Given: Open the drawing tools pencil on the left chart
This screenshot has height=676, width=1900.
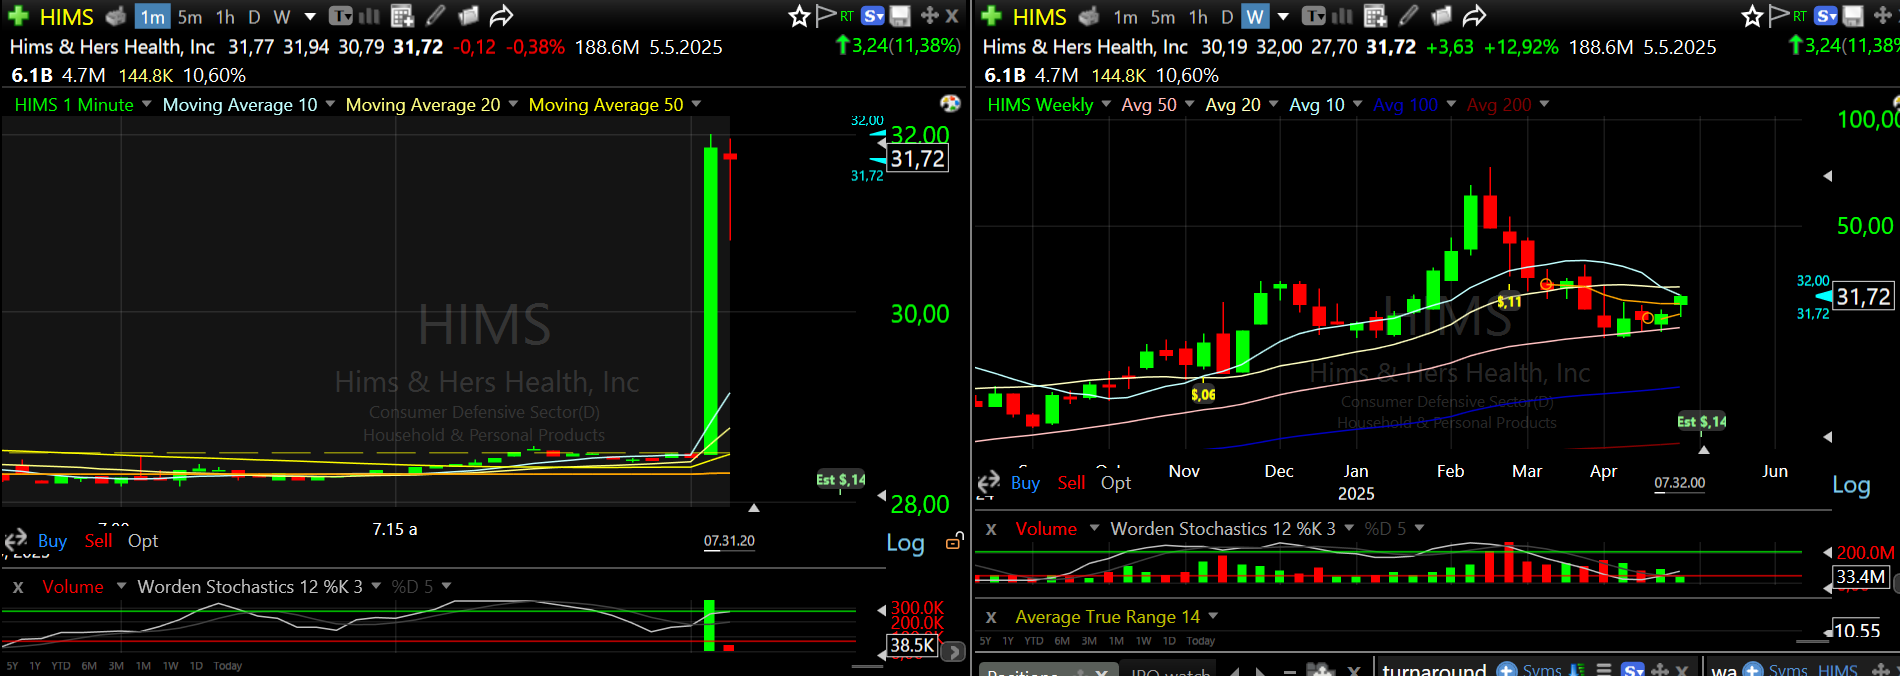Looking at the screenshot, I should (x=435, y=16).
